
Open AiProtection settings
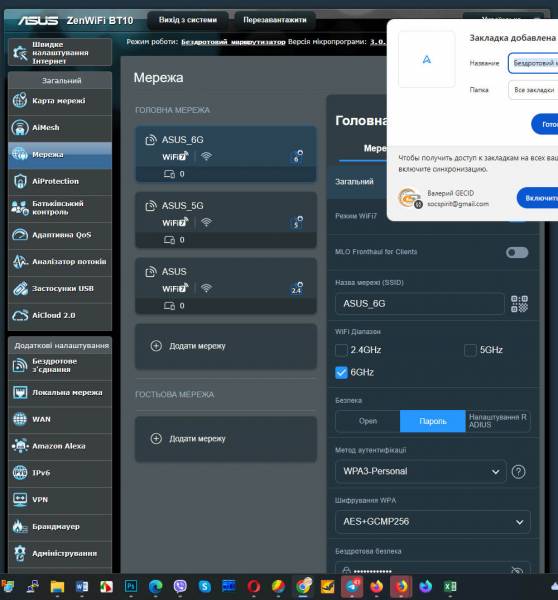[x=60, y=181]
